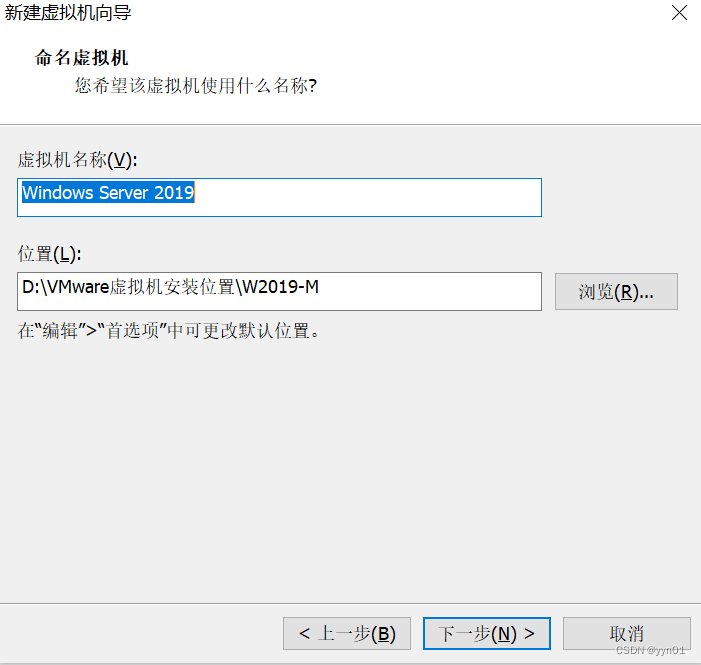This screenshot has height=665, width=701.
Task: Click the hint about 首选项 default location
Action: 169,331
